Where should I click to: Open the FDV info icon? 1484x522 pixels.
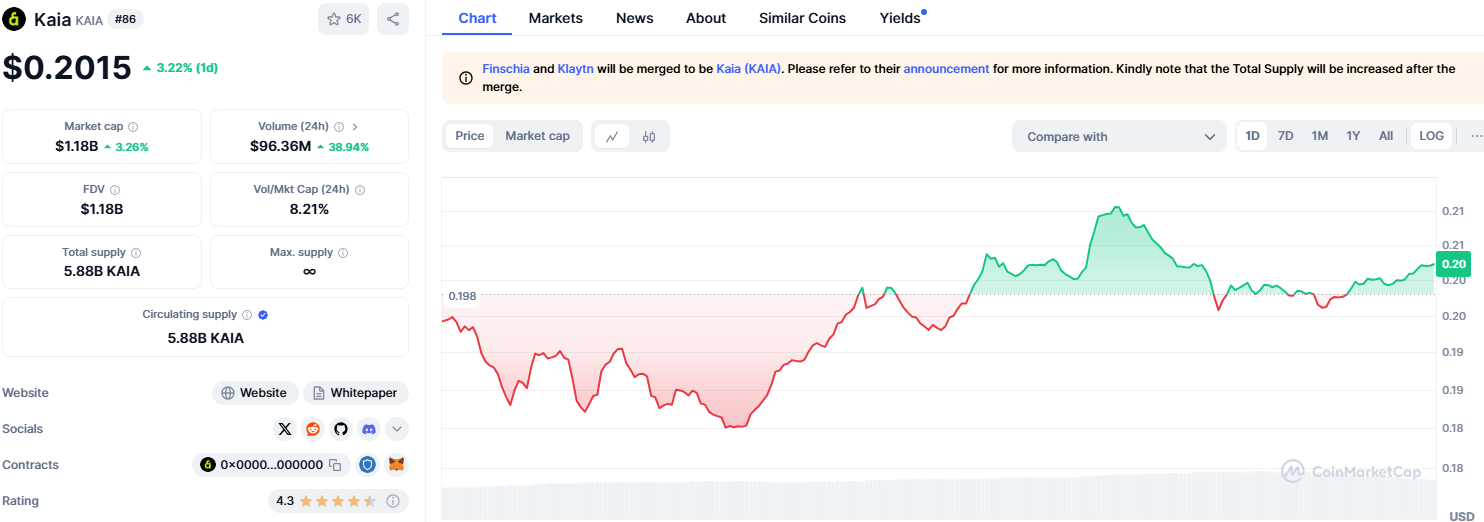pyautogui.click(x=115, y=190)
